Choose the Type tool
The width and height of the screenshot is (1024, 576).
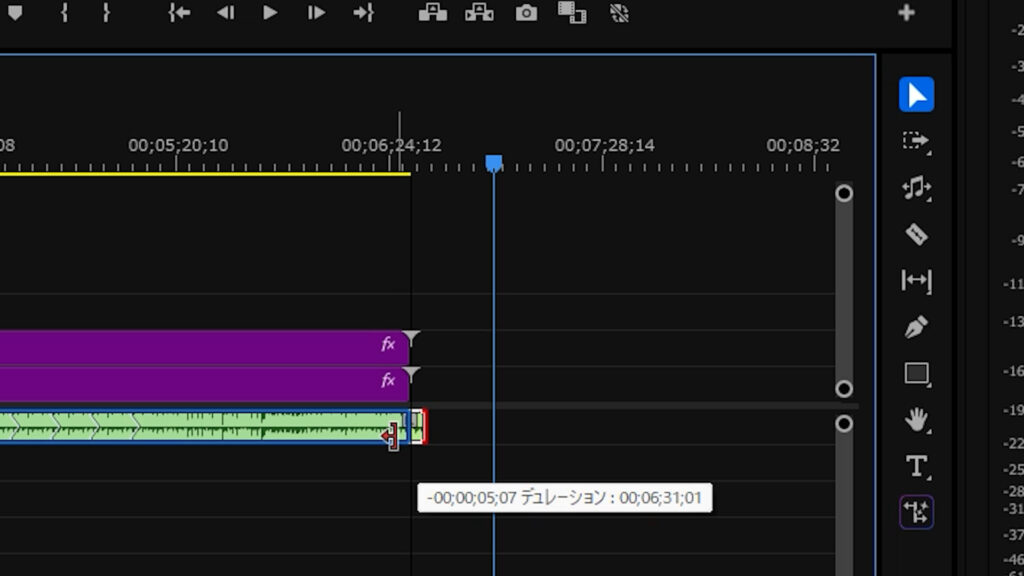916,466
